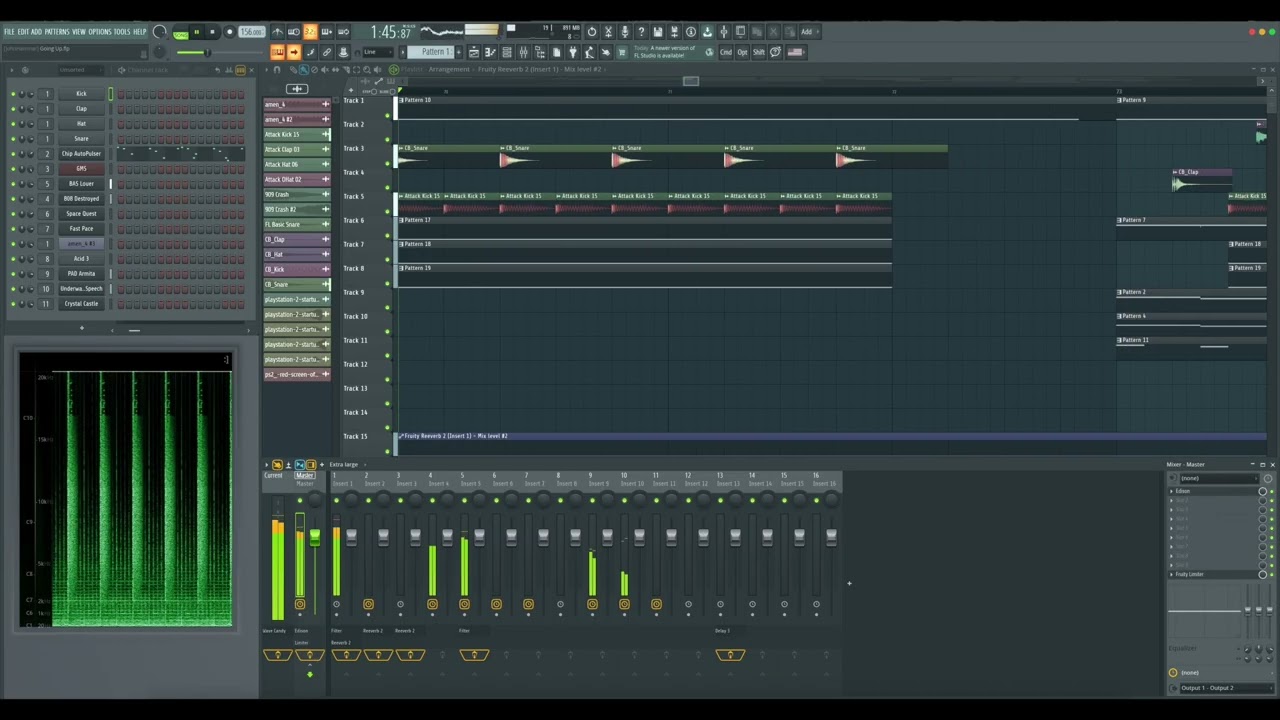The image size is (1280, 720).
Task: Click the loop recording icon in top toolbar
Action: 343,31
